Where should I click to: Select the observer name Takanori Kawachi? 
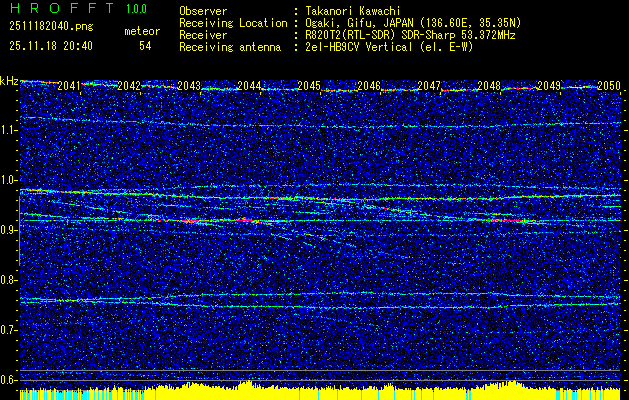click(355, 9)
